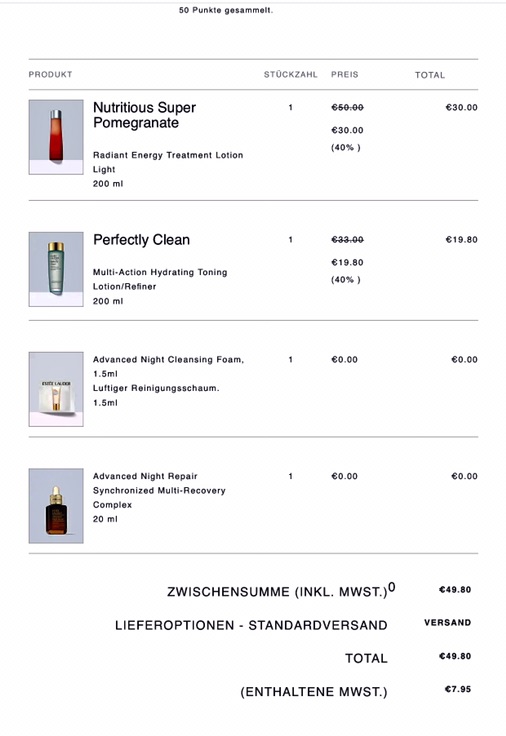This screenshot has height=736, width=506.
Task: Open the Nutritious Super Pomegranate product thumbnail
Action: [56, 137]
